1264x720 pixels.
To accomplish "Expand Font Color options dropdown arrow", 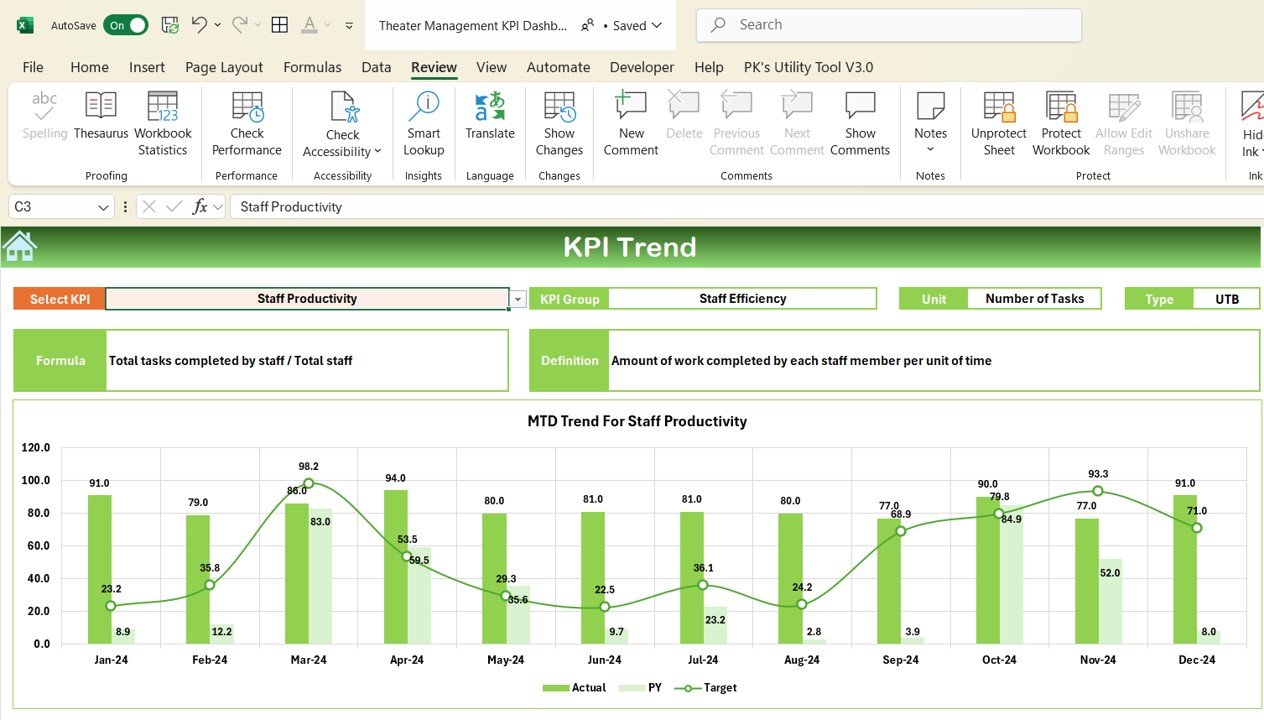I will [x=329, y=25].
